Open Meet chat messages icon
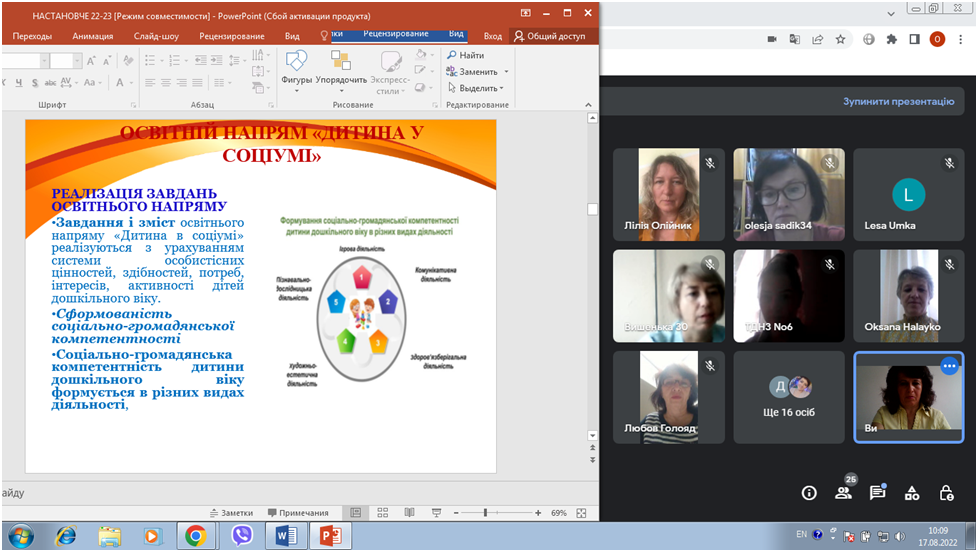The image size is (978, 552). click(878, 493)
